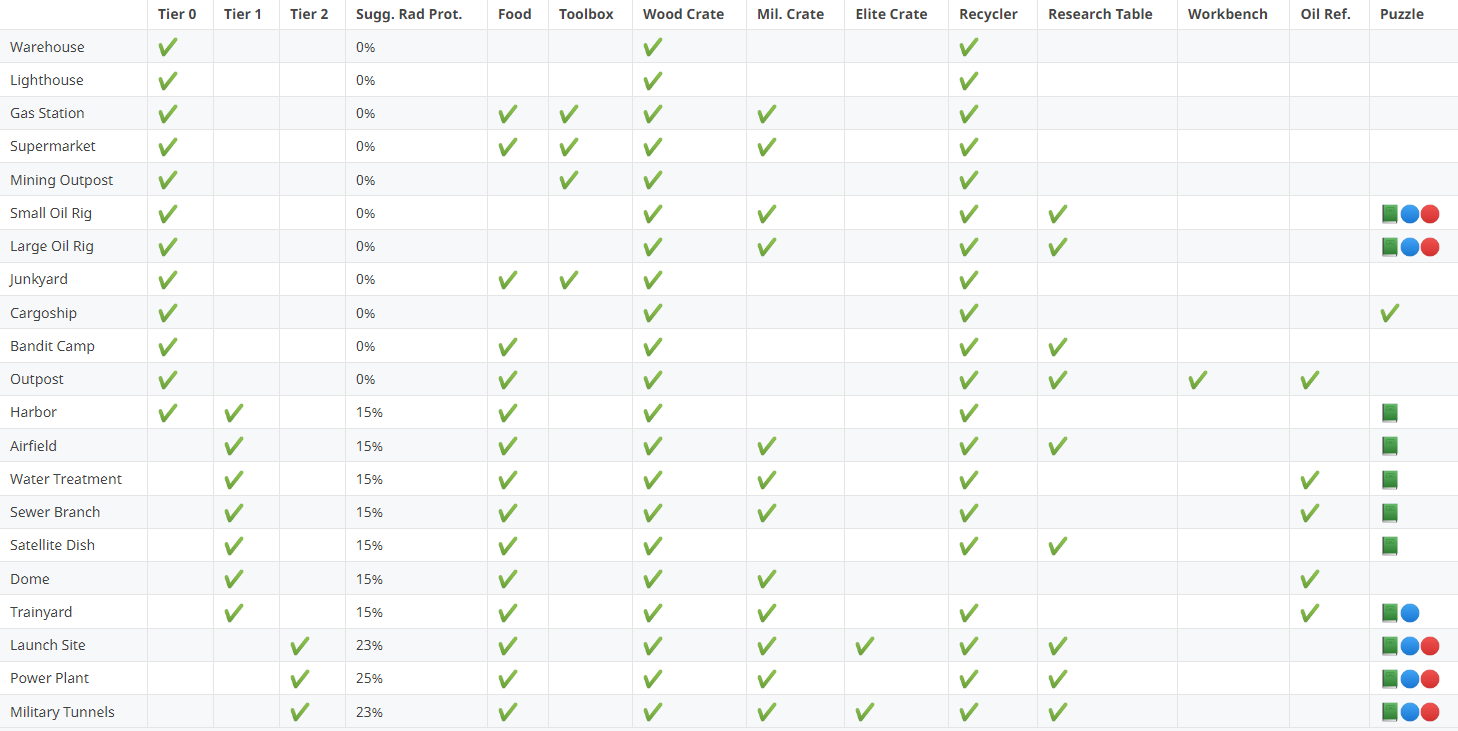
Task: Click the blue puzzle circle for Launch Site
Action: (1410, 646)
